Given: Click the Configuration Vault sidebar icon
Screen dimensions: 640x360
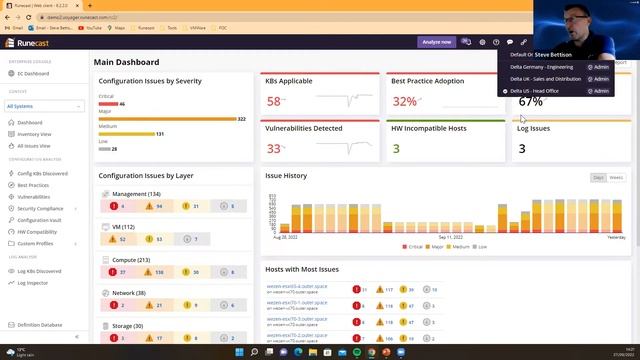Looking at the screenshot, I should point(11,220).
